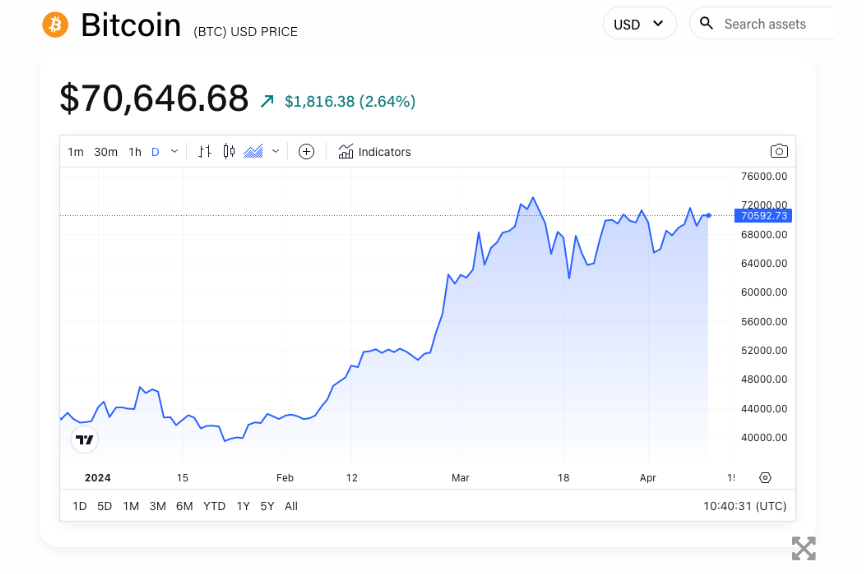The image size is (864, 574).
Task: Set chart interval to 30m
Action: click(x=105, y=152)
